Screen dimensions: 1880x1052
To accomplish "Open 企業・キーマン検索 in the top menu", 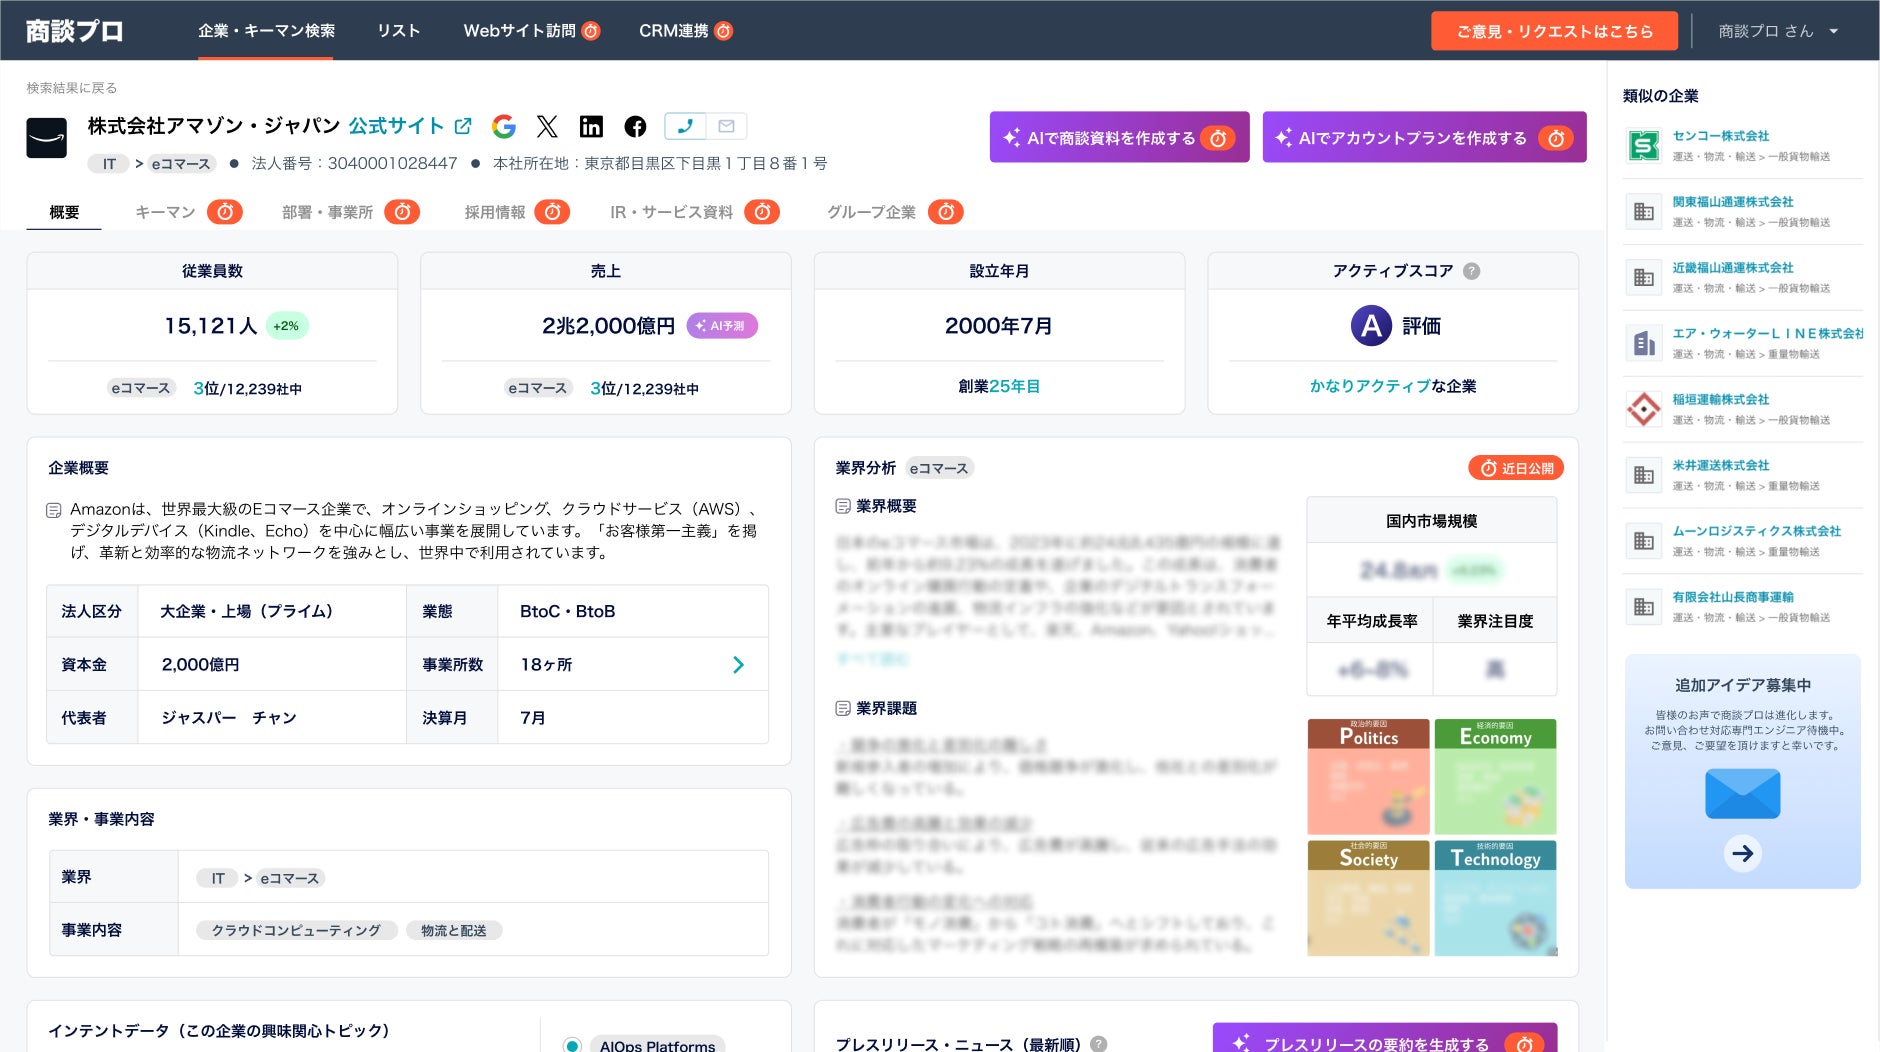I will pos(266,31).
